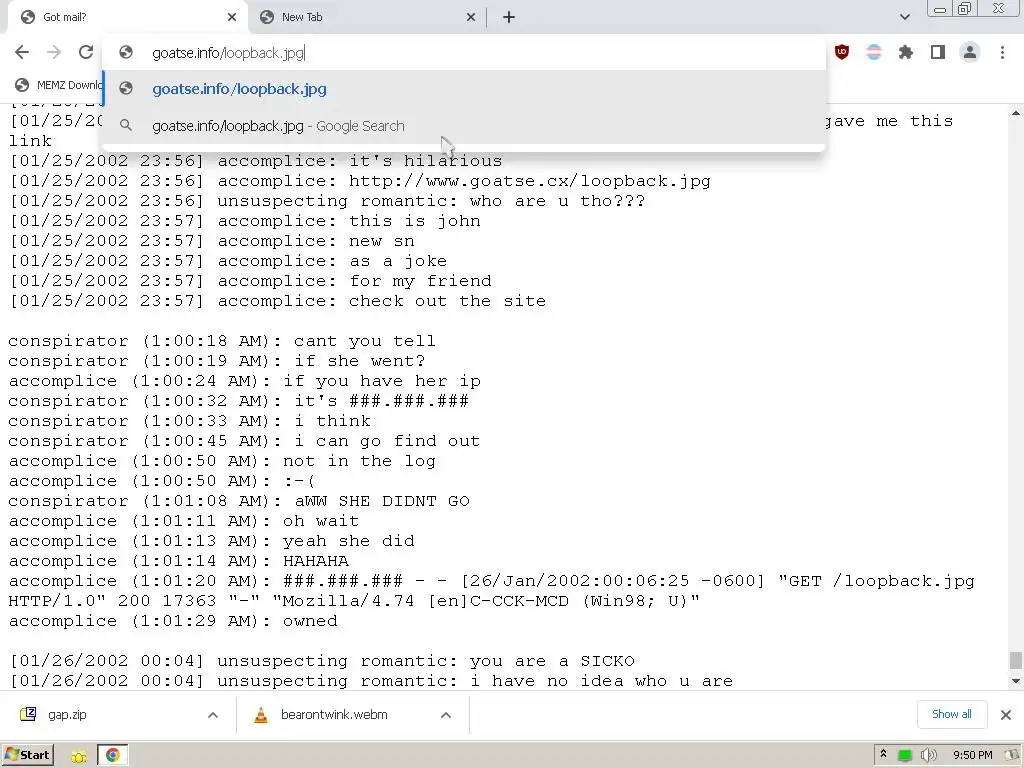Image resolution: width=1024 pixels, height=768 pixels.
Task: Click the globe icon in address bar
Action: pos(126,52)
